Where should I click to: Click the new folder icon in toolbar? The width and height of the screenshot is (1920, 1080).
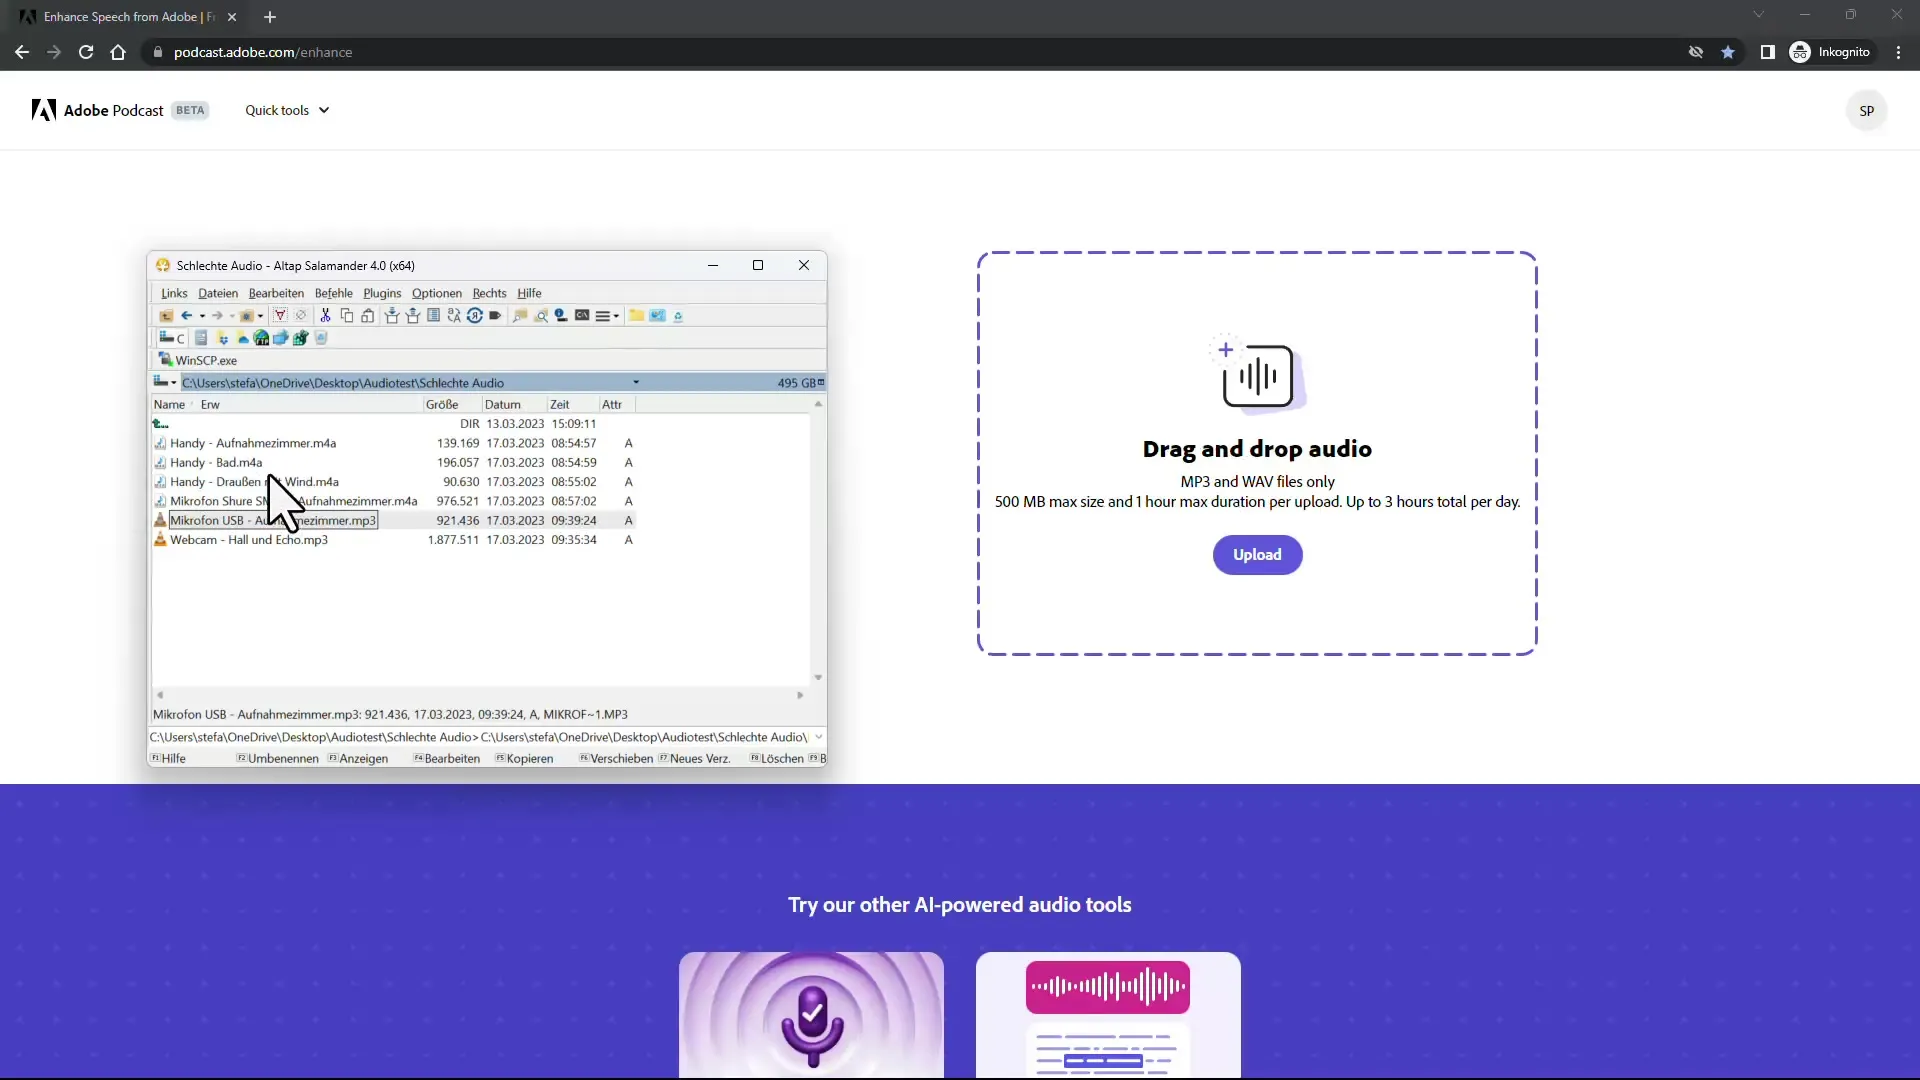636,316
